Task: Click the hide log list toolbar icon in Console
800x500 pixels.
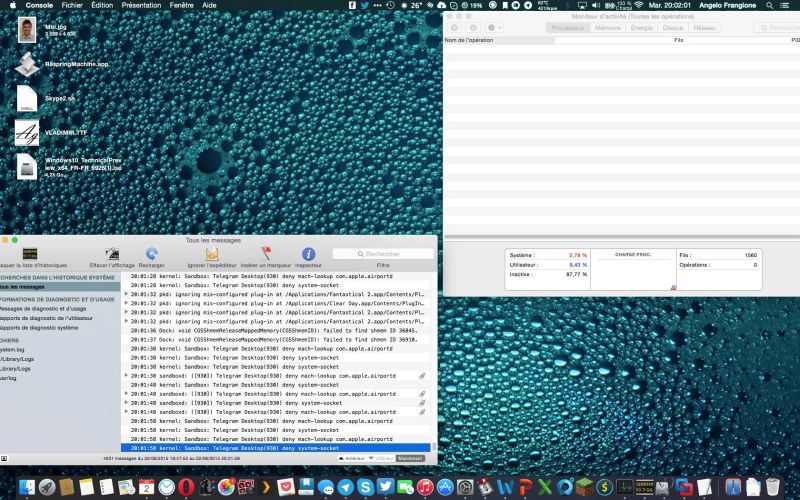Action: [x=30, y=254]
